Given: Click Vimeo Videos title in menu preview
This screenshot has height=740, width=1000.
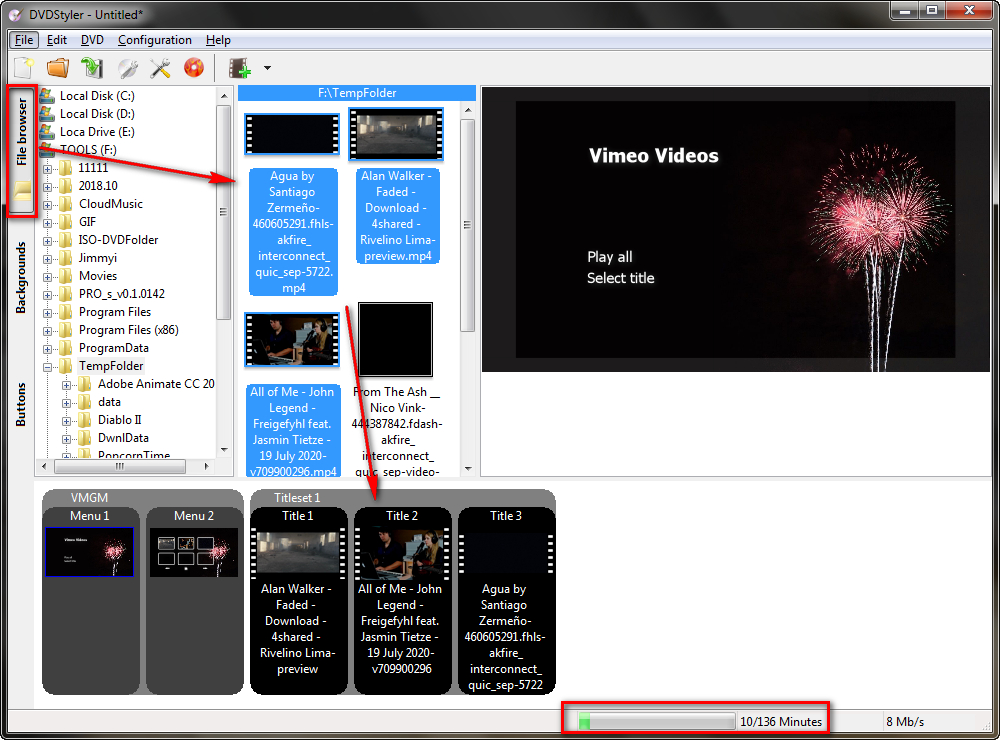Looking at the screenshot, I should [654, 156].
